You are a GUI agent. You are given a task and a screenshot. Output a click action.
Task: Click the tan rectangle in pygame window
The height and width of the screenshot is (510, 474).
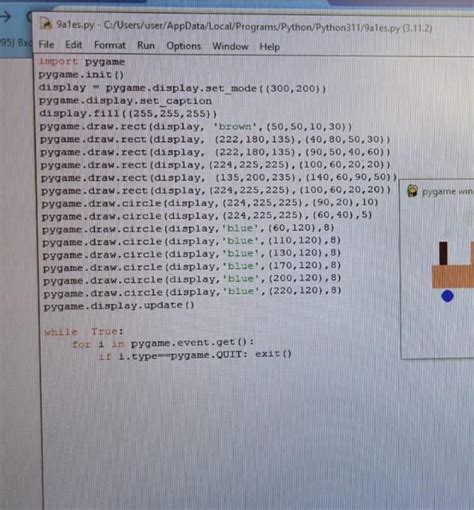[453, 276]
